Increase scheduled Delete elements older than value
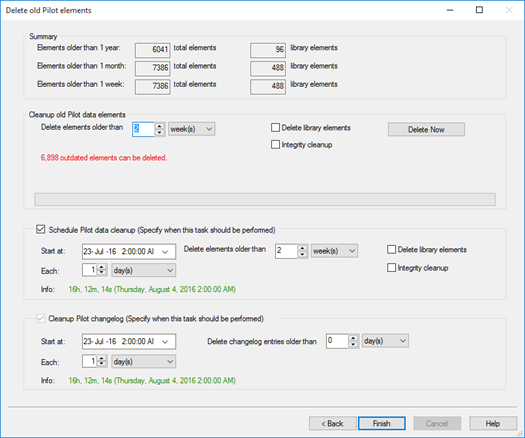This screenshot has width=525, height=438. click(x=302, y=248)
